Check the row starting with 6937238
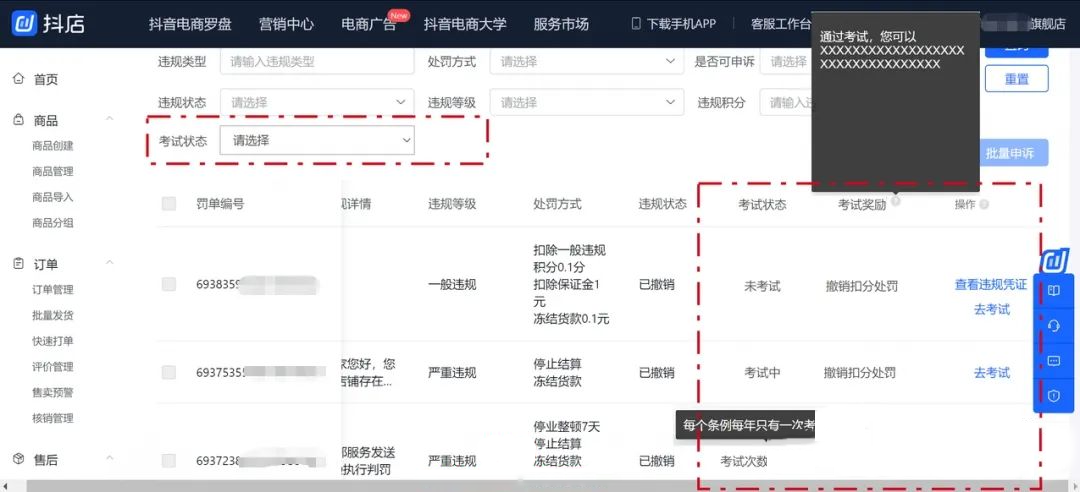 click(x=169, y=460)
